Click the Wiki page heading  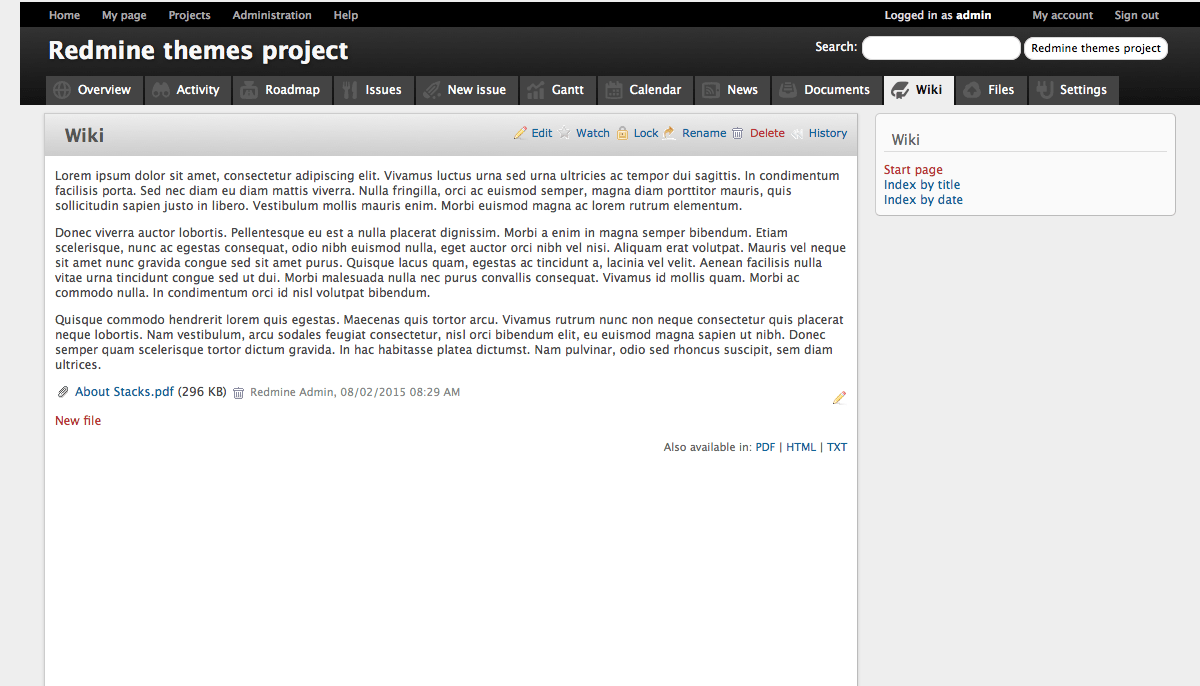pyautogui.click(x=84, y=135)
